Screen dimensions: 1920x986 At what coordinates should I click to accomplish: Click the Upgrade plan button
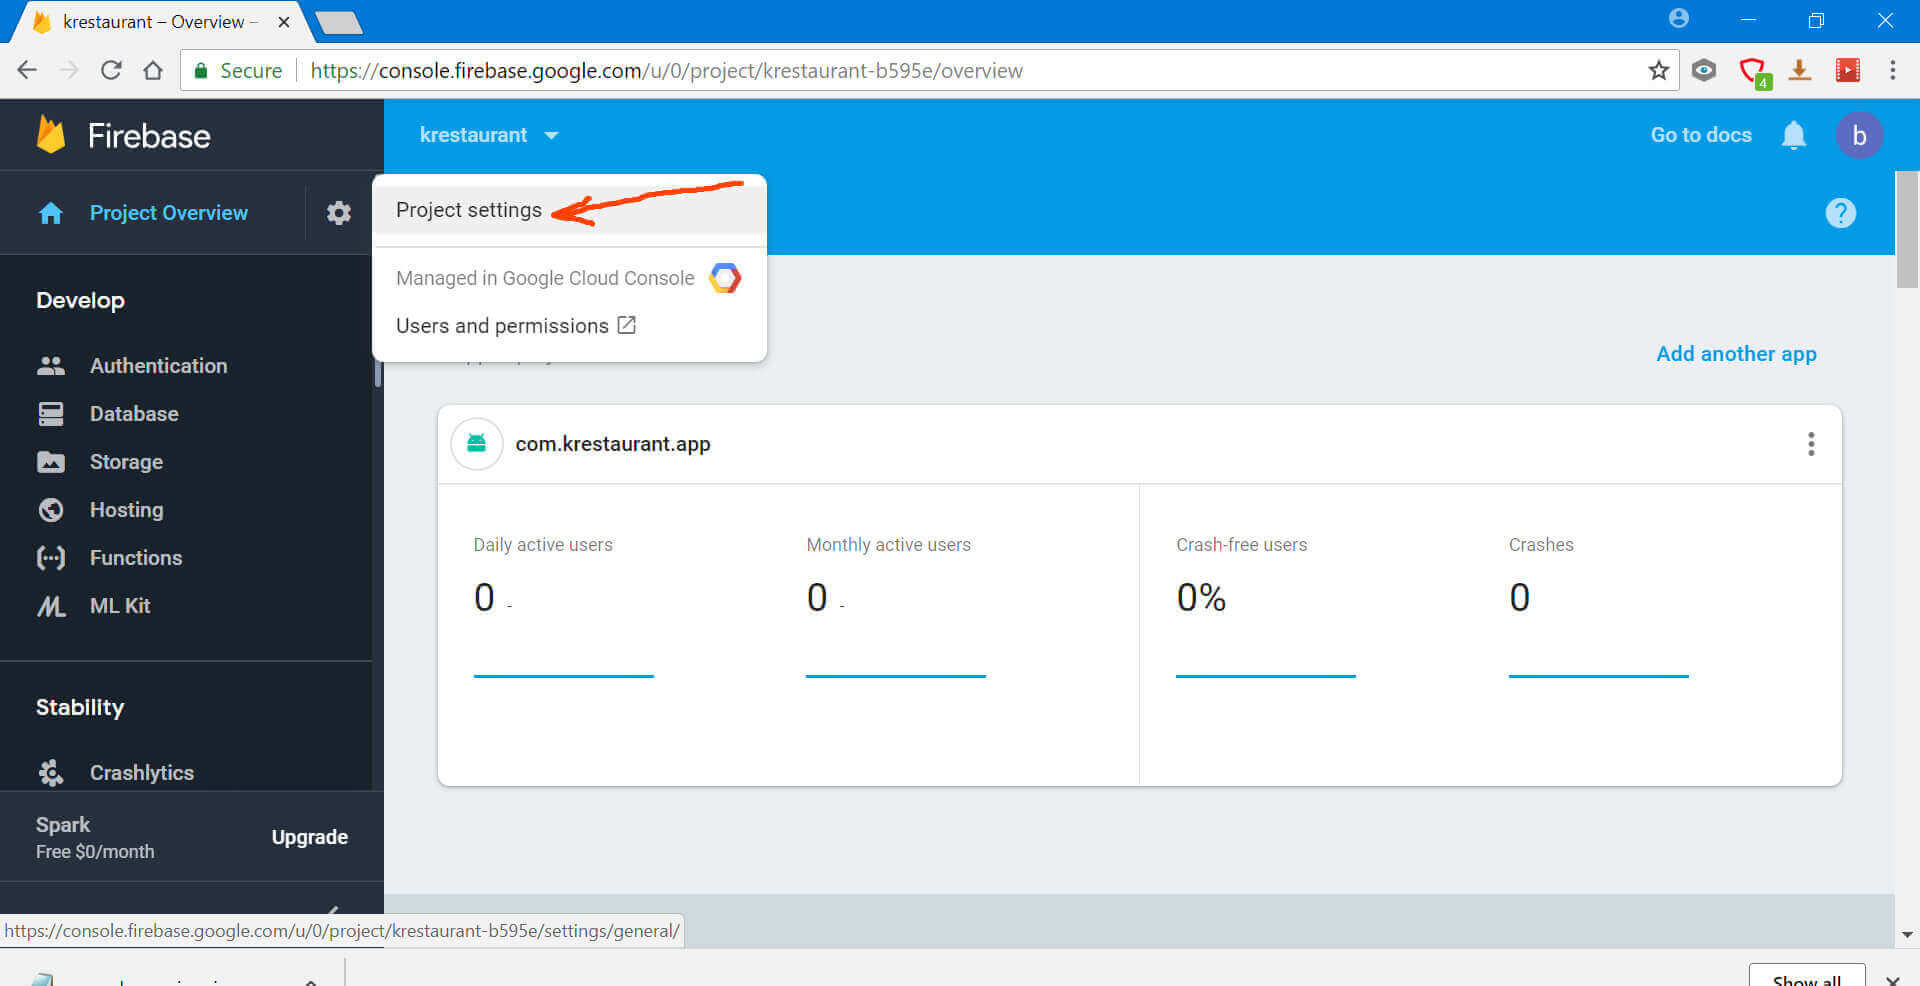click(x=309, y=837)
